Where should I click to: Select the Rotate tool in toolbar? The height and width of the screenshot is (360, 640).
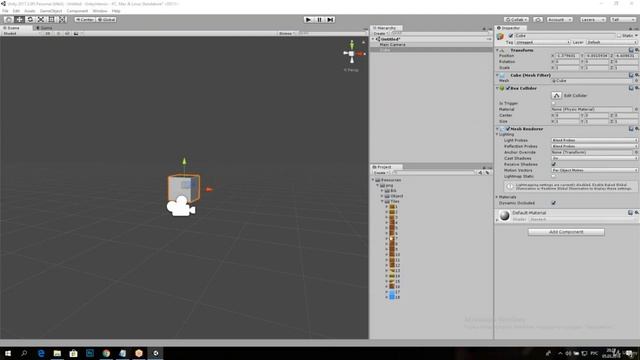click(x=30, y=19)
